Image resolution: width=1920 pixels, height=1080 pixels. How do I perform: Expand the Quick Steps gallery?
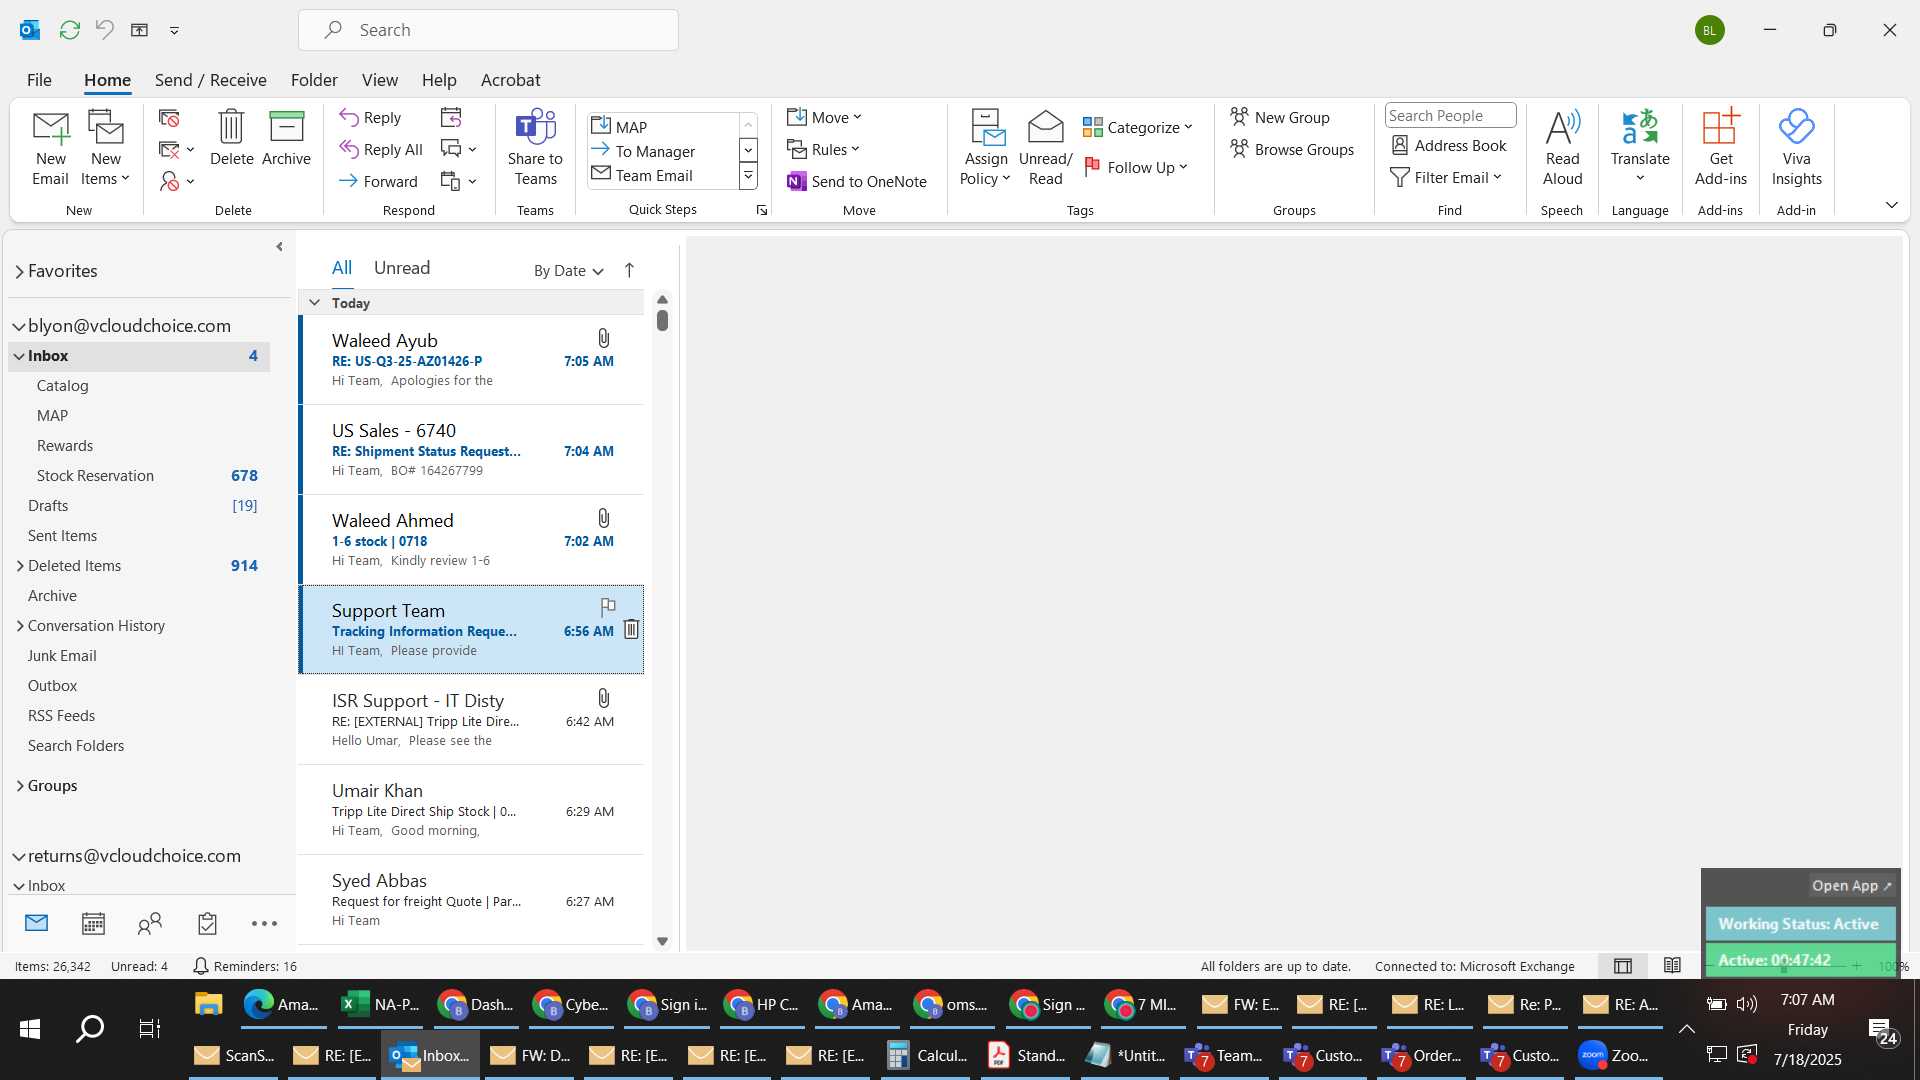point(747,177)
